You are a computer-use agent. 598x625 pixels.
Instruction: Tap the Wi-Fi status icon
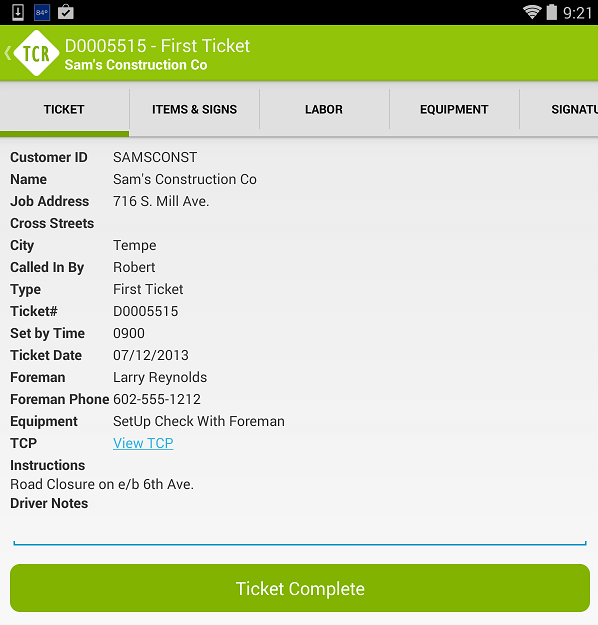532,12
